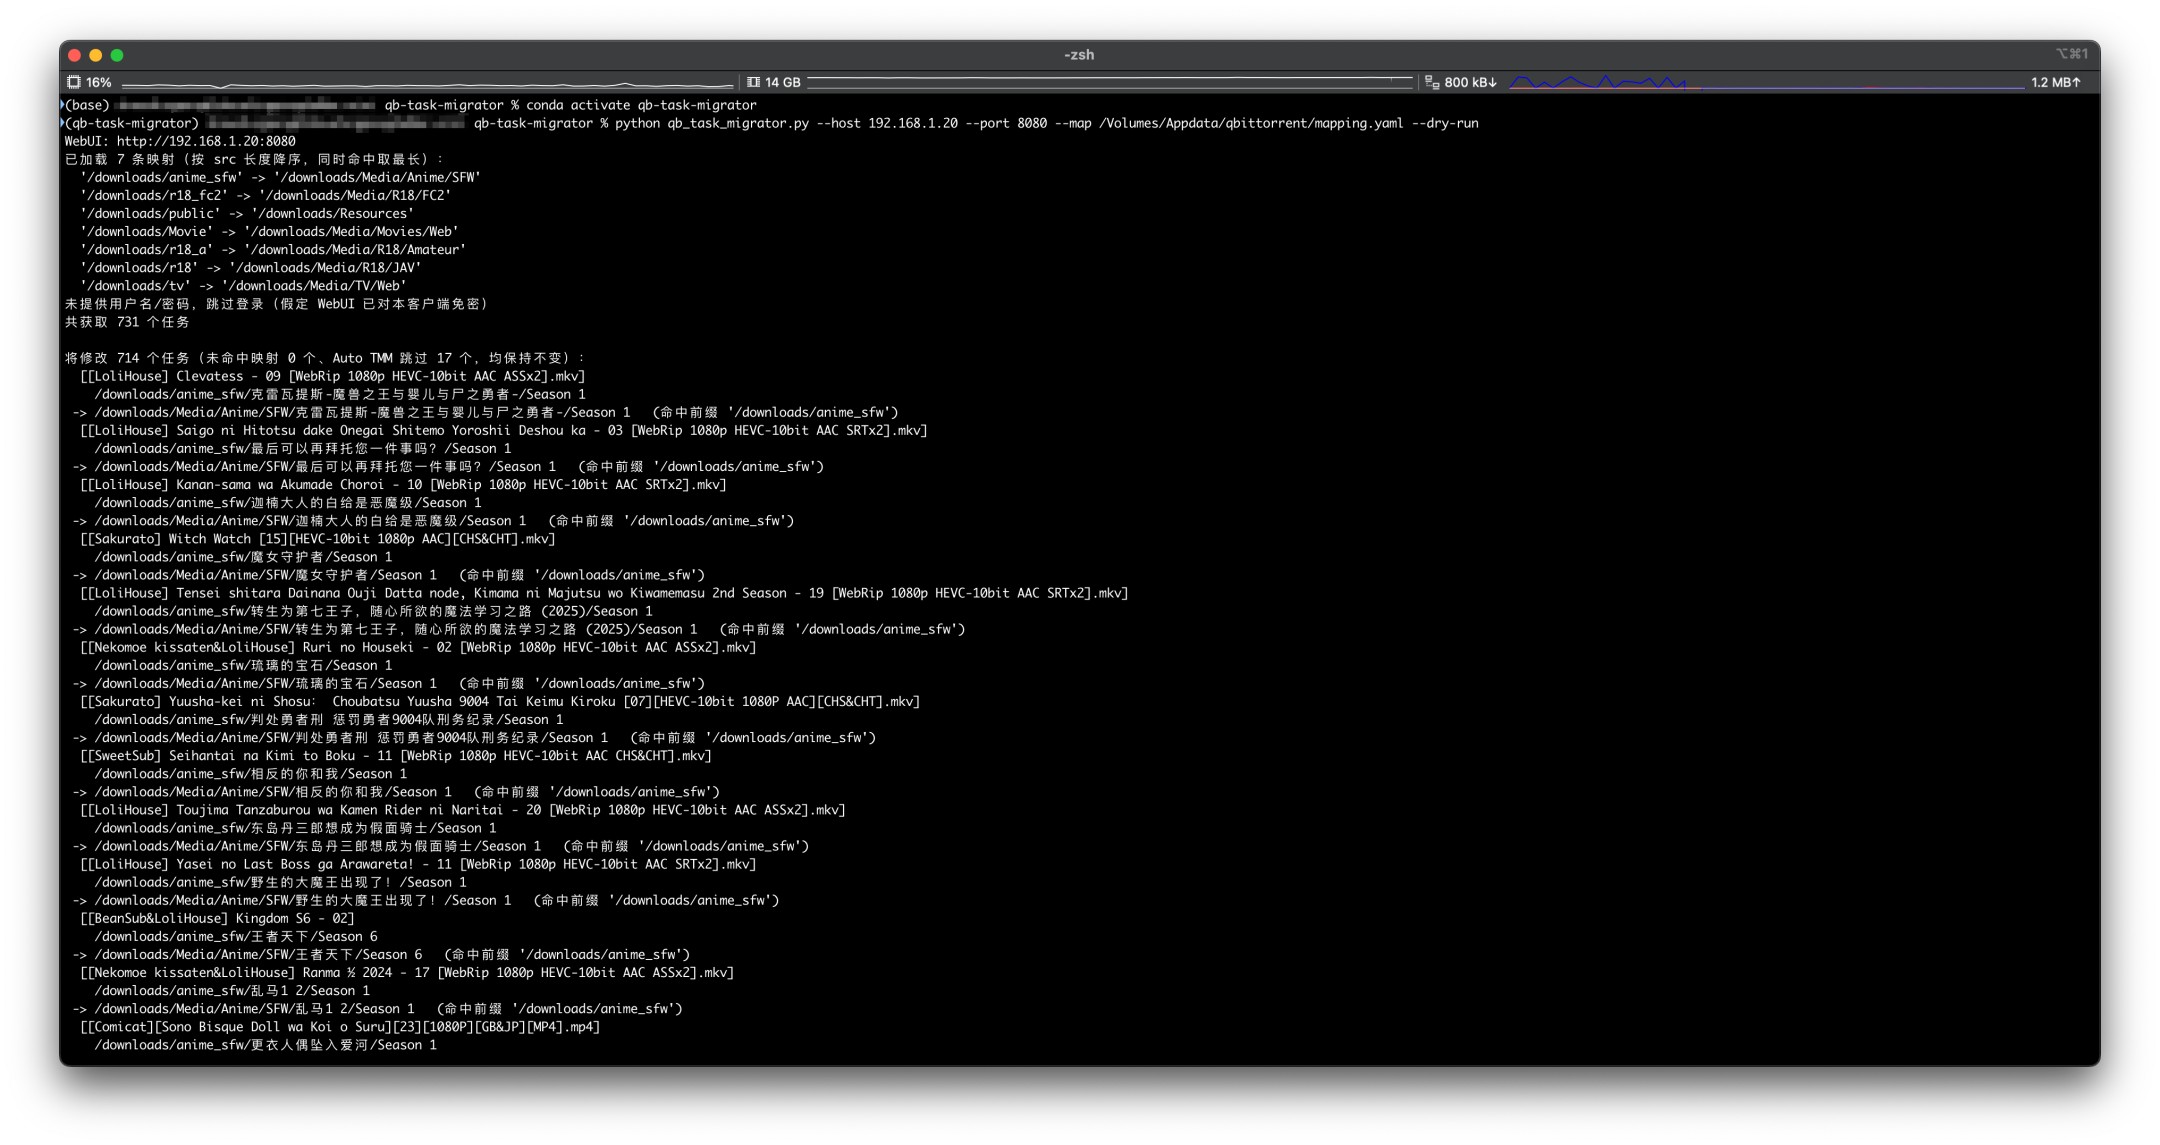Click mapping '/downloads/r18_fc2' line
Viewport: 2160px width, 1145px height.
click(265, 195)
